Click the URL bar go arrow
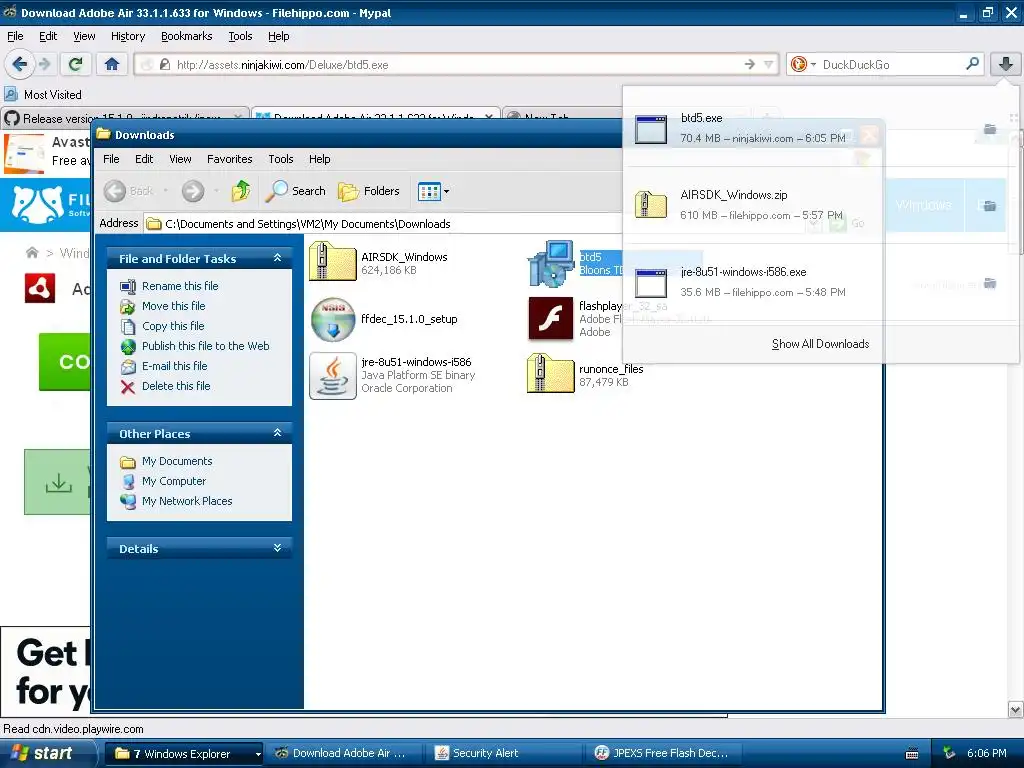 750,64
